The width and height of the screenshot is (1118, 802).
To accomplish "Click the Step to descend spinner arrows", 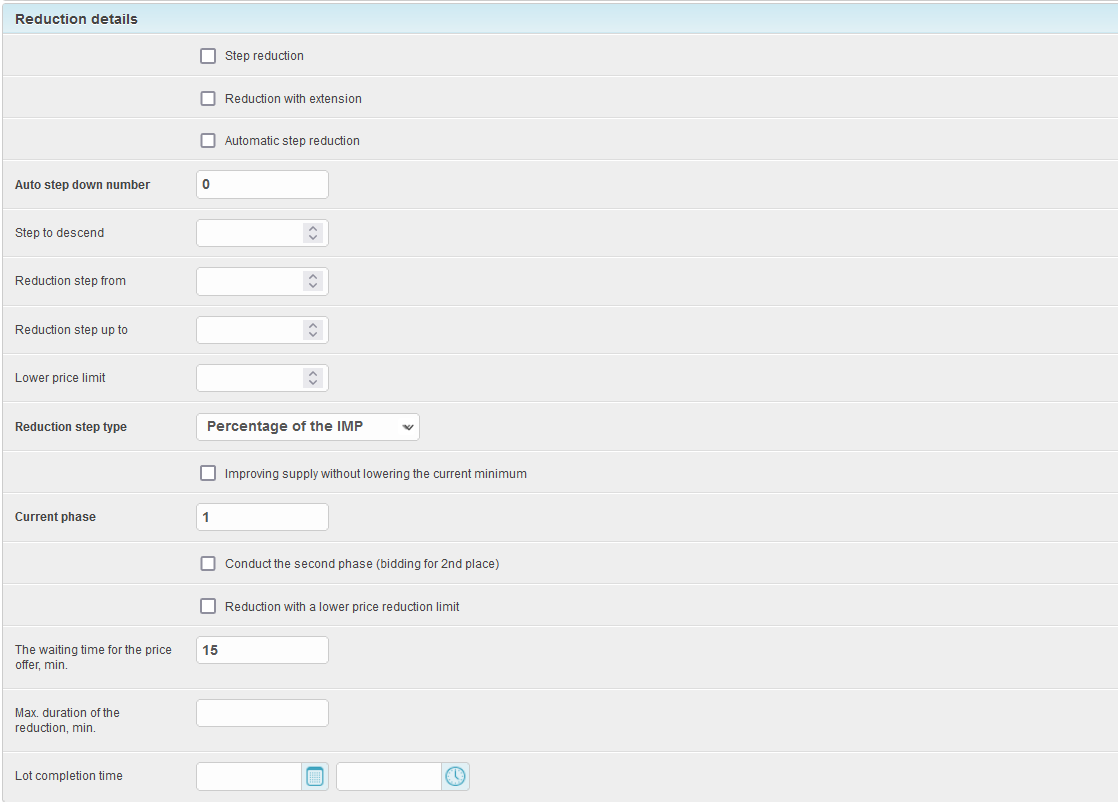I will [x=313, y=233].
